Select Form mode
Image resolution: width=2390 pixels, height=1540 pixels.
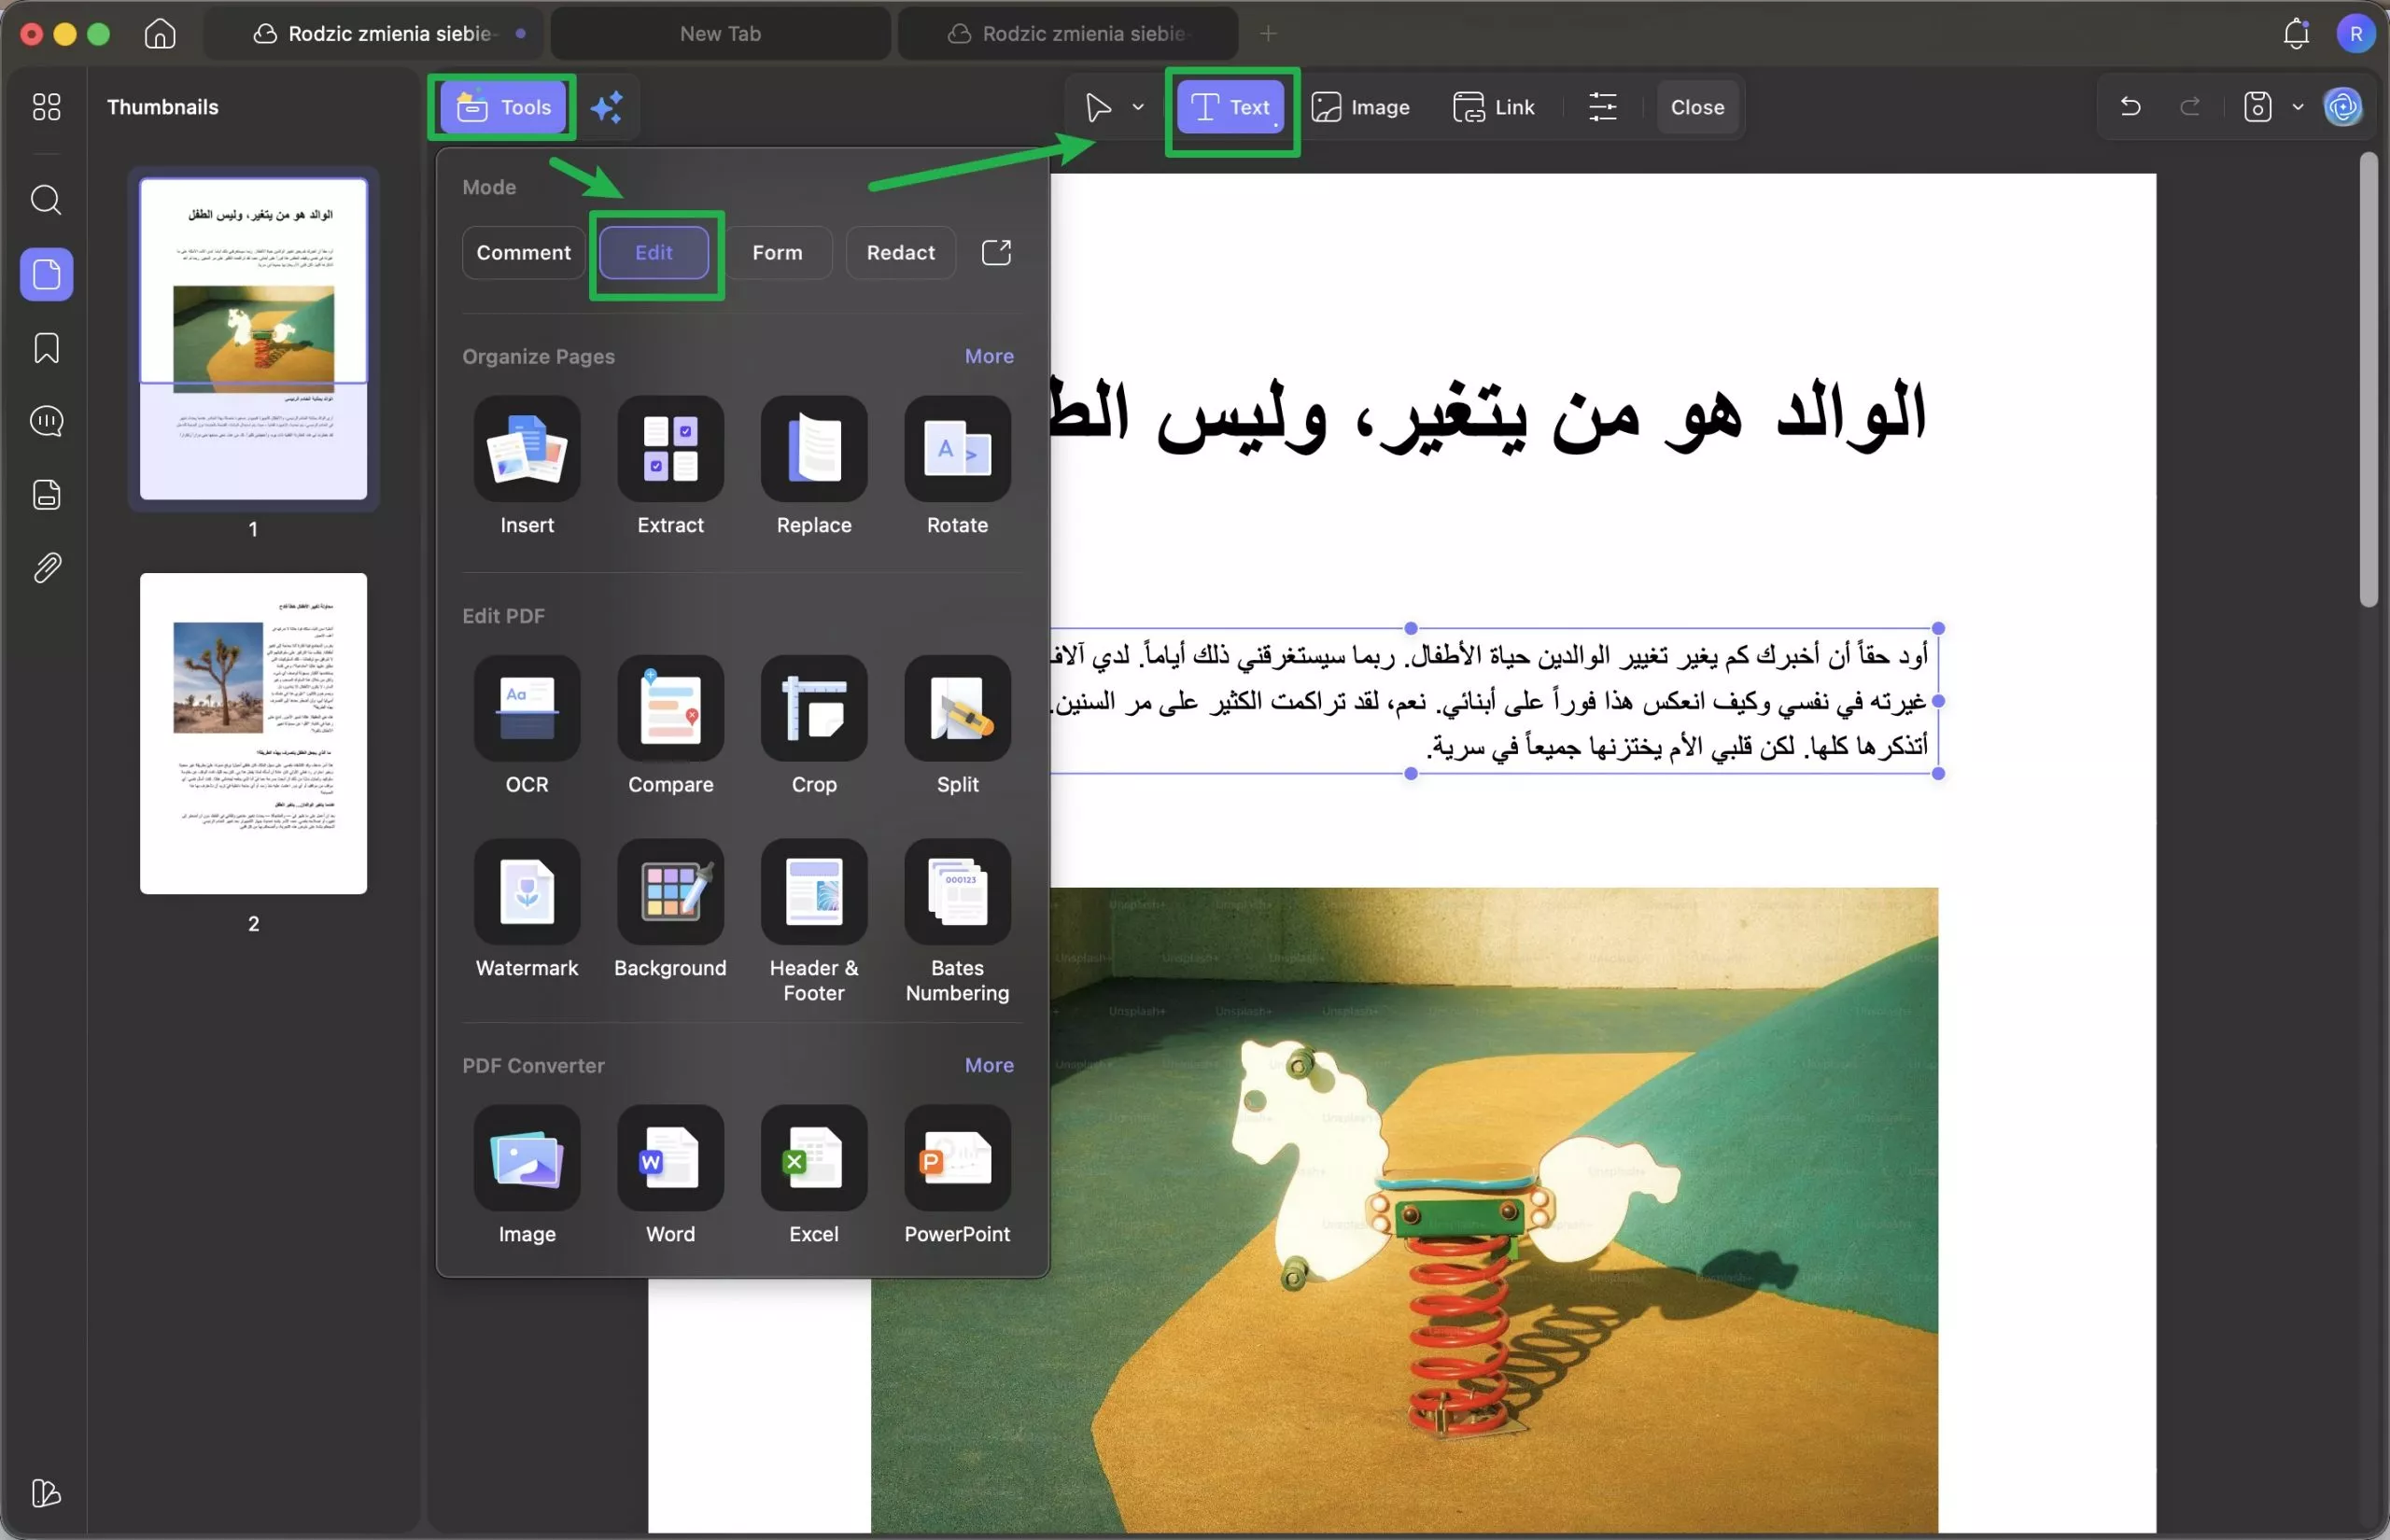(778, 252)
